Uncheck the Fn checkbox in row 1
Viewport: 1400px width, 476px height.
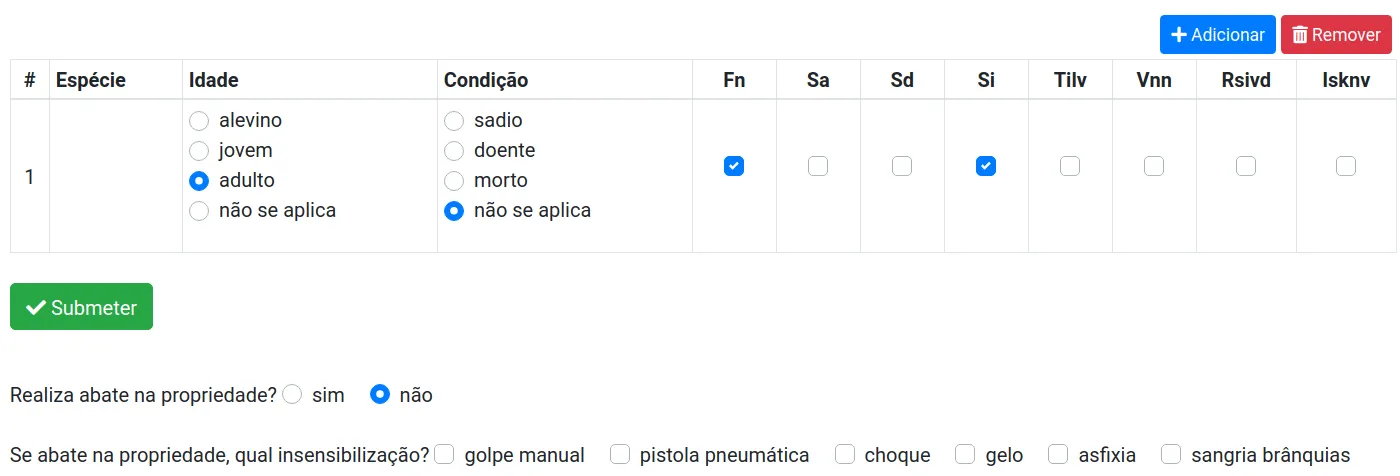(x=734, y=166)
